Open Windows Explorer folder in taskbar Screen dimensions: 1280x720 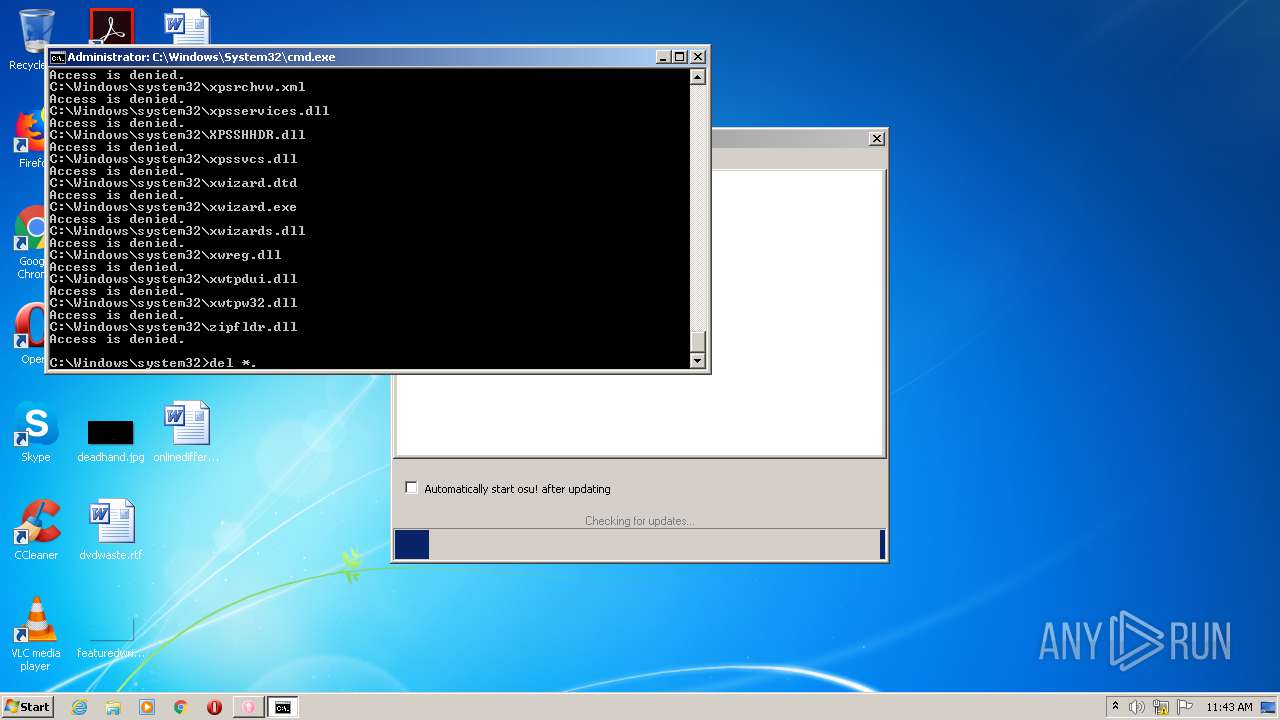(113, 707)
